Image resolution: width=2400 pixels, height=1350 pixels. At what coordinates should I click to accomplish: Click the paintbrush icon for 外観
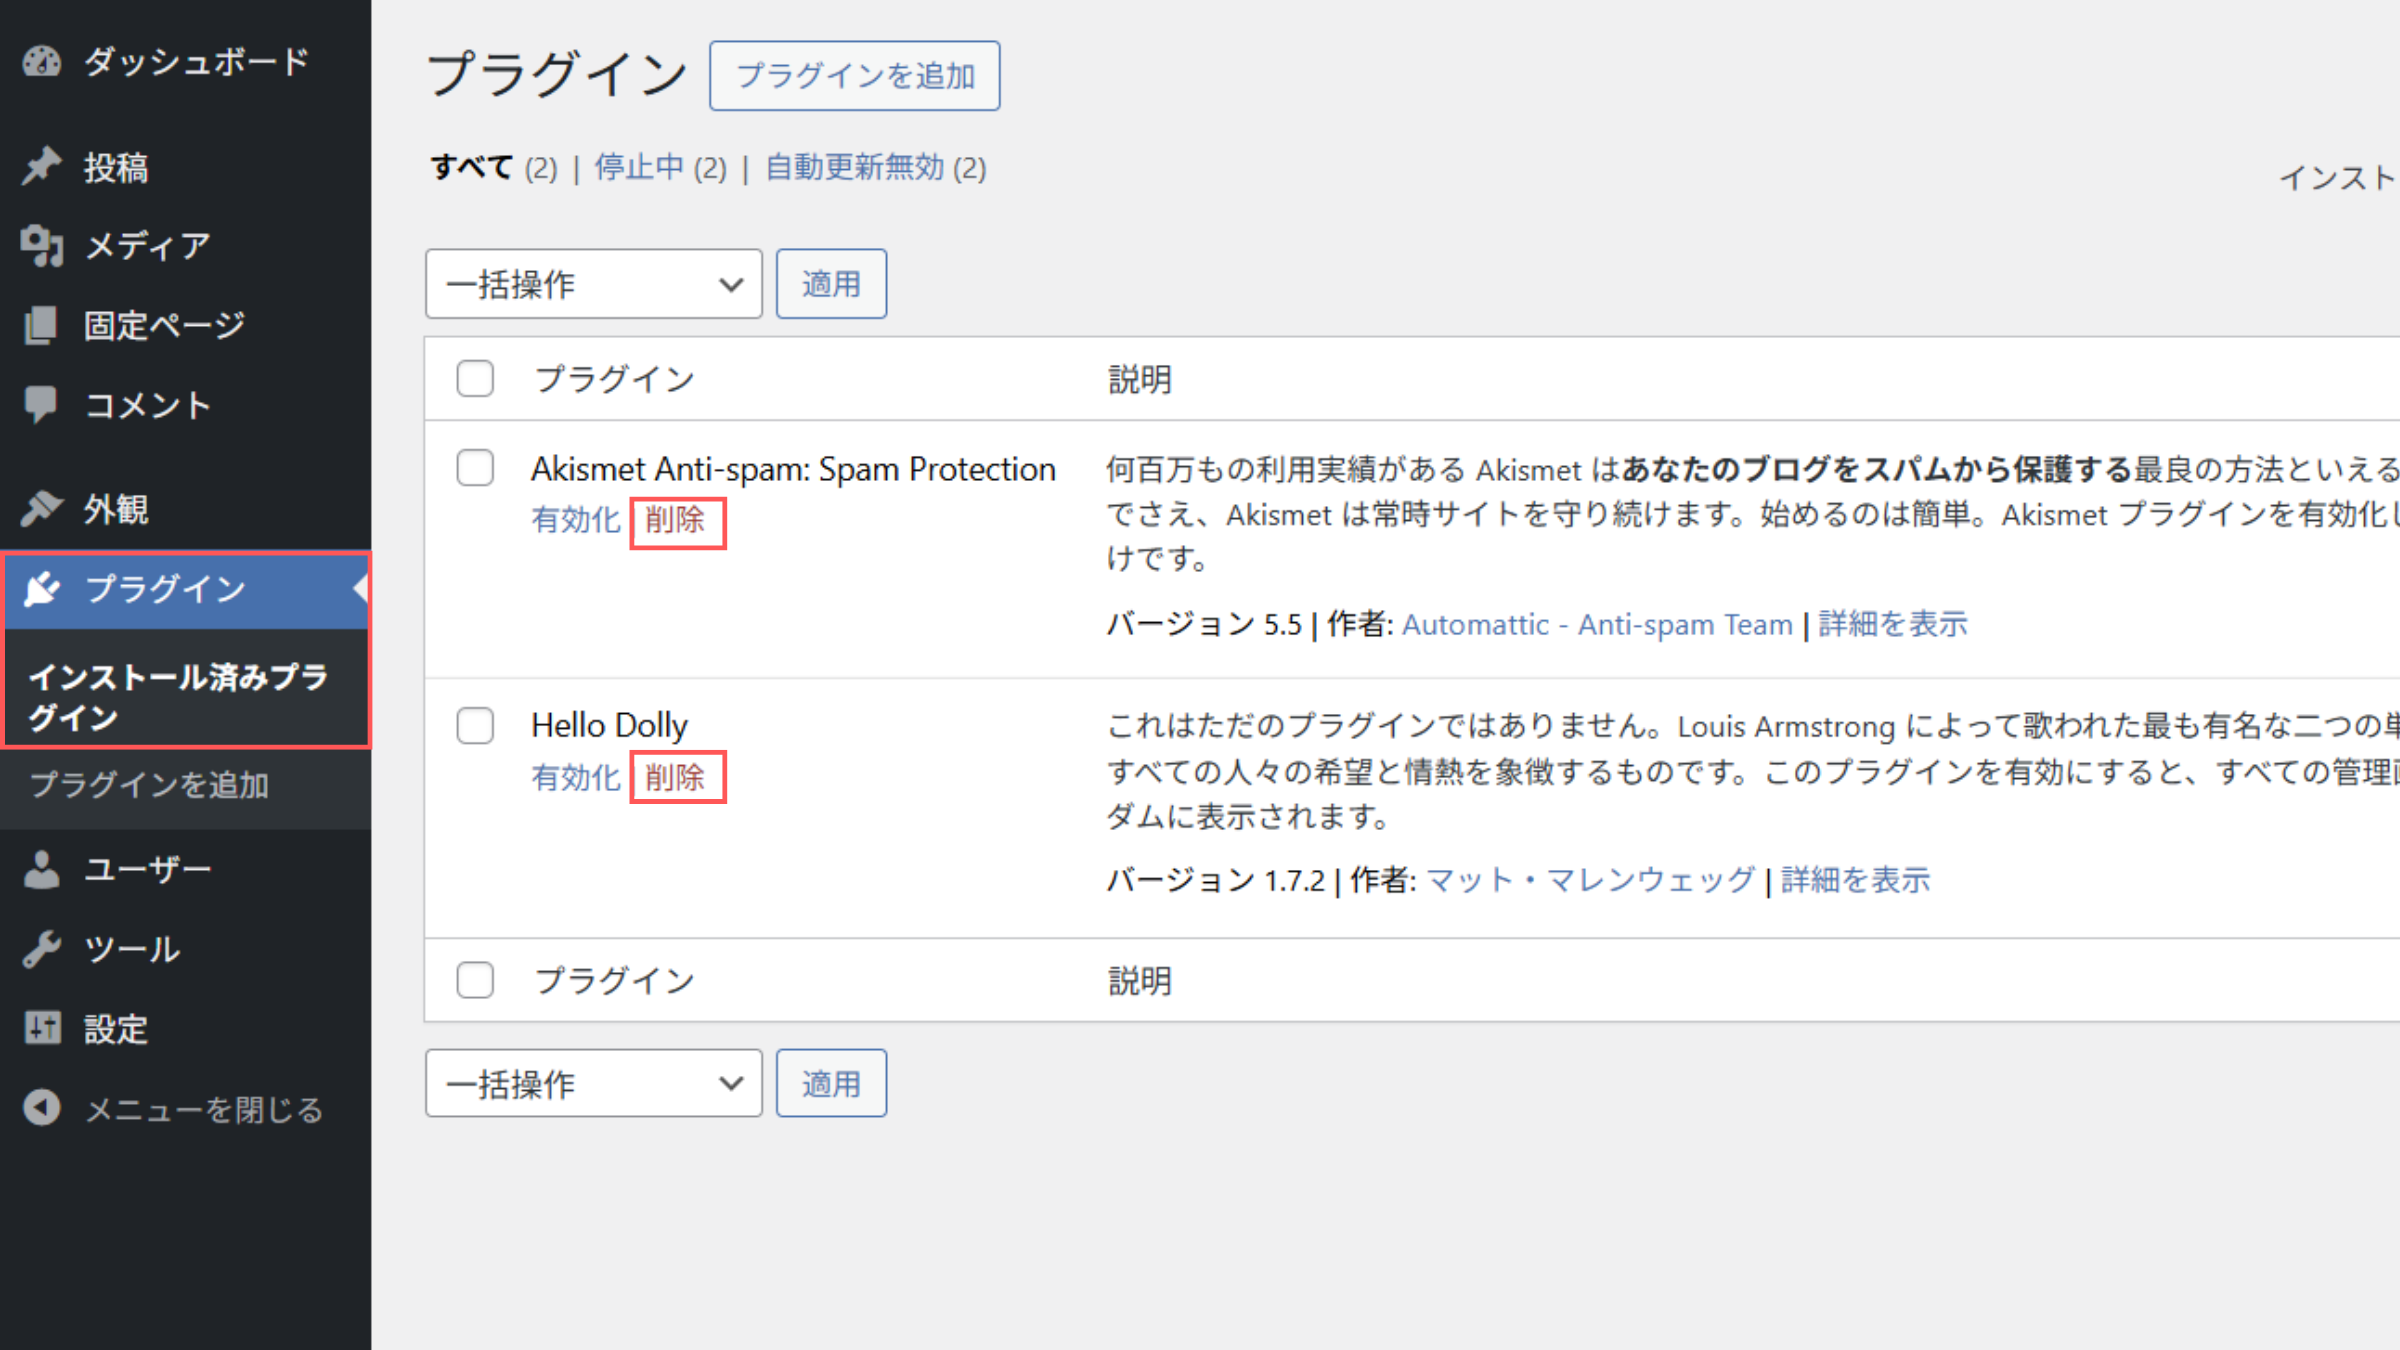click(x=42, y=508)
